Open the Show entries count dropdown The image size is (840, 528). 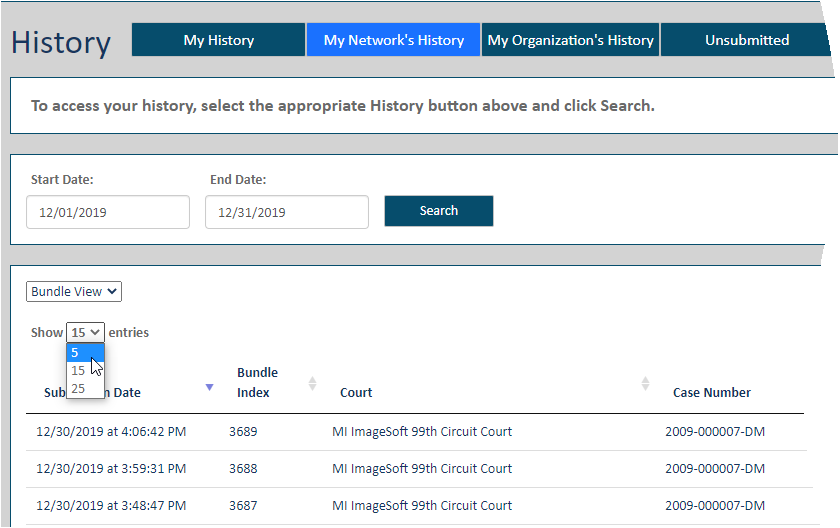tap(85, 333)
